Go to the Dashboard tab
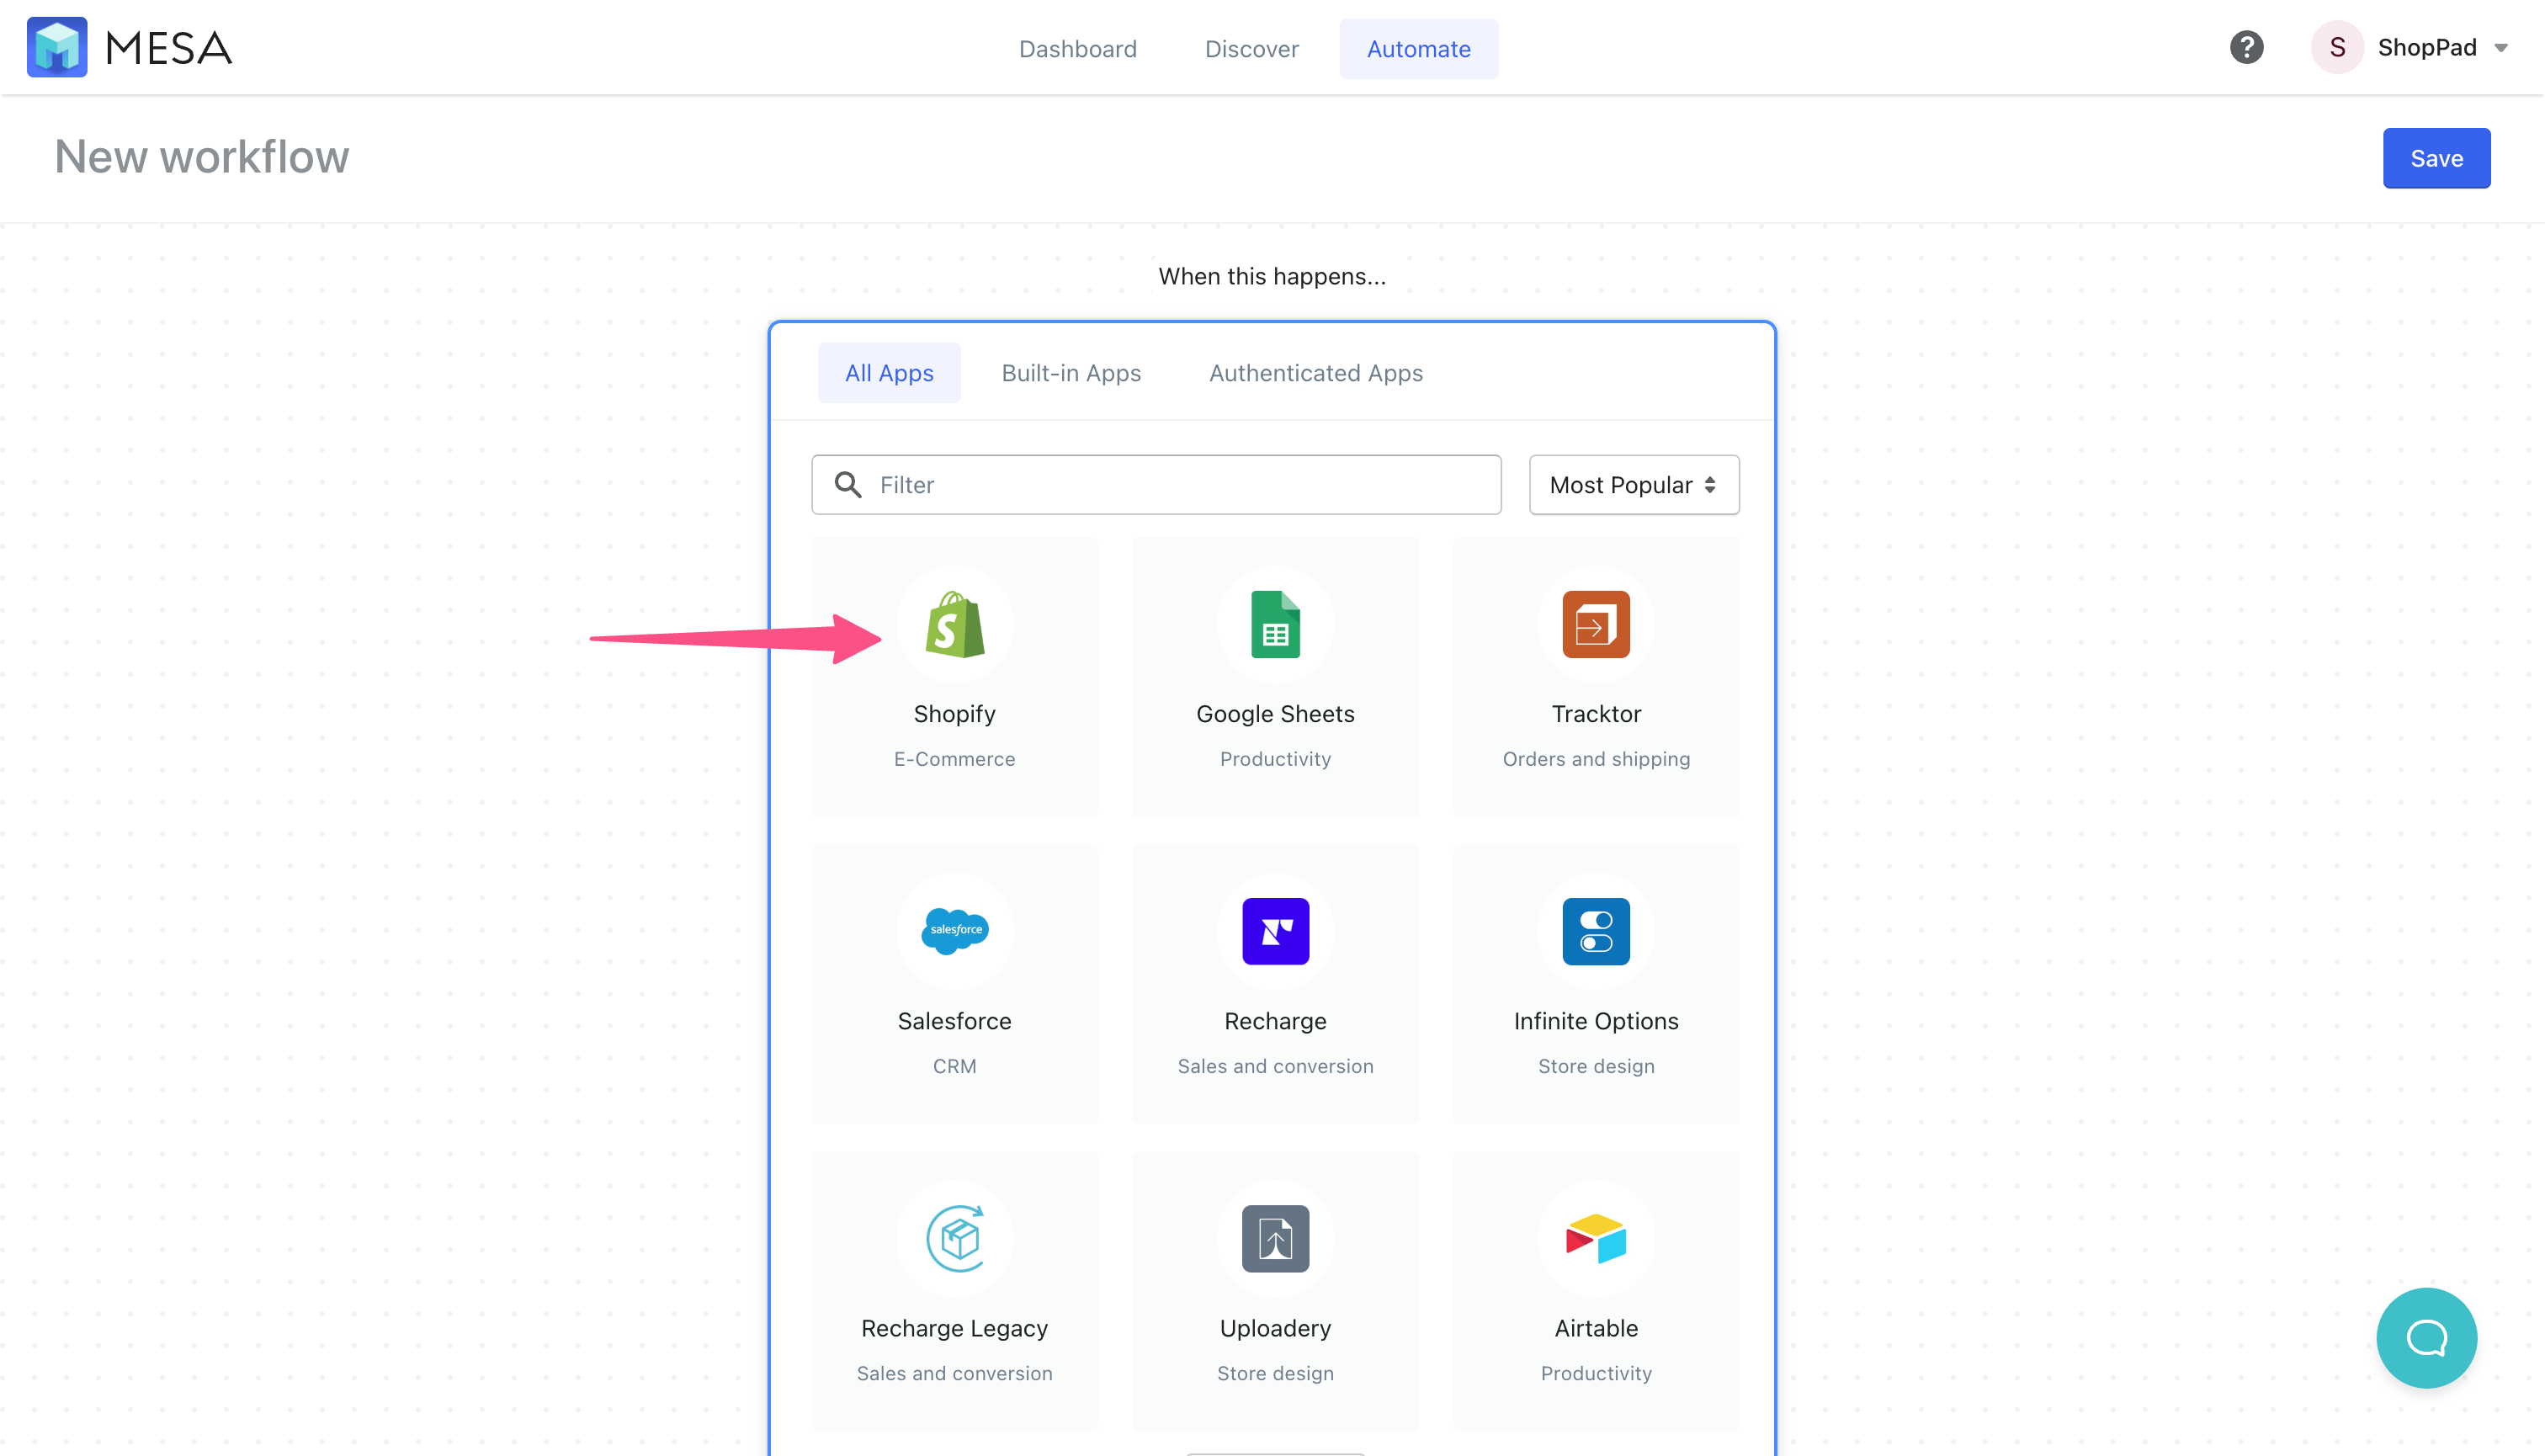 click(1078, 49)
